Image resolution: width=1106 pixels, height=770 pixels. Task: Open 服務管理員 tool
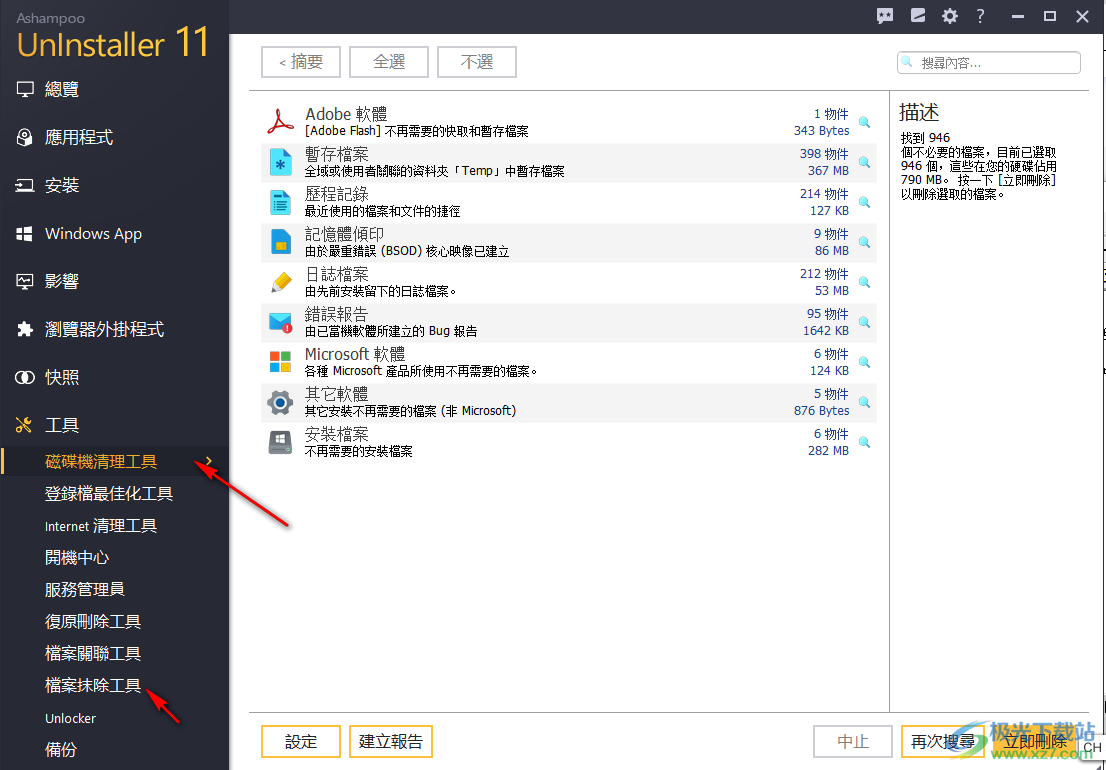tap(85, 589)
